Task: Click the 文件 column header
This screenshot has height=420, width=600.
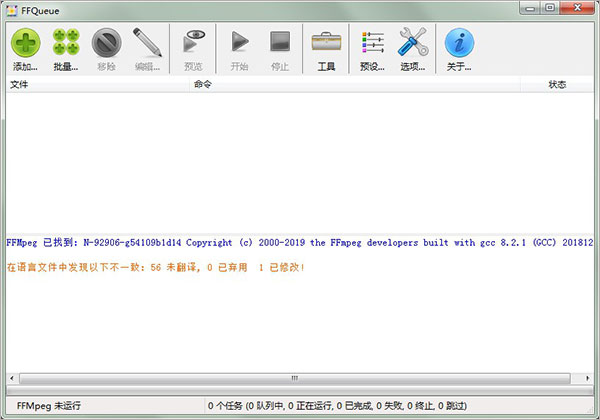Action: click(98, 85)
